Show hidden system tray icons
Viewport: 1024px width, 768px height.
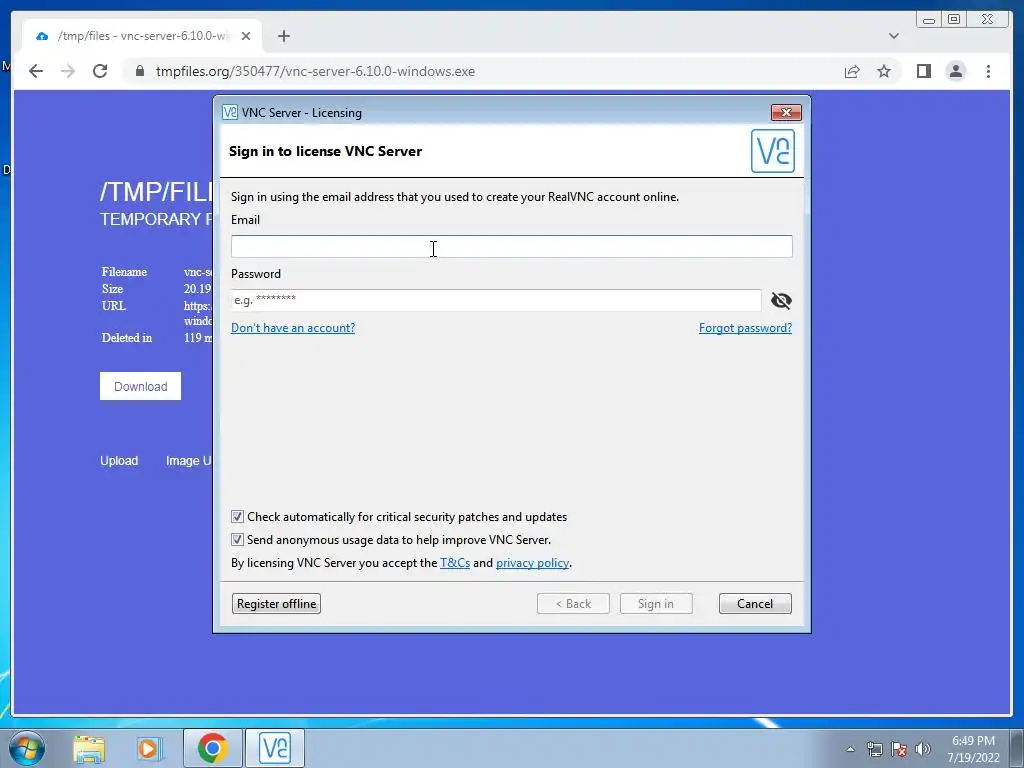pyautogui.click(x=850, y=749)
